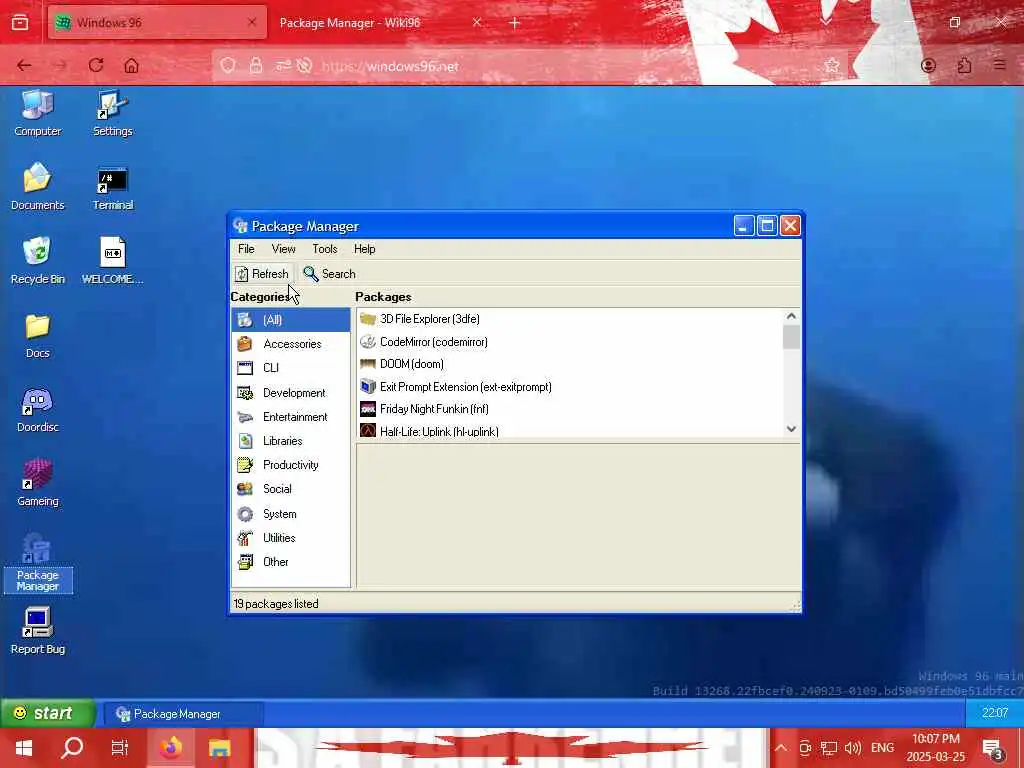Viewport: 1024px width, 768px height.
Task: Open the Settings desktop shortcut
Action: pos(112,113)
